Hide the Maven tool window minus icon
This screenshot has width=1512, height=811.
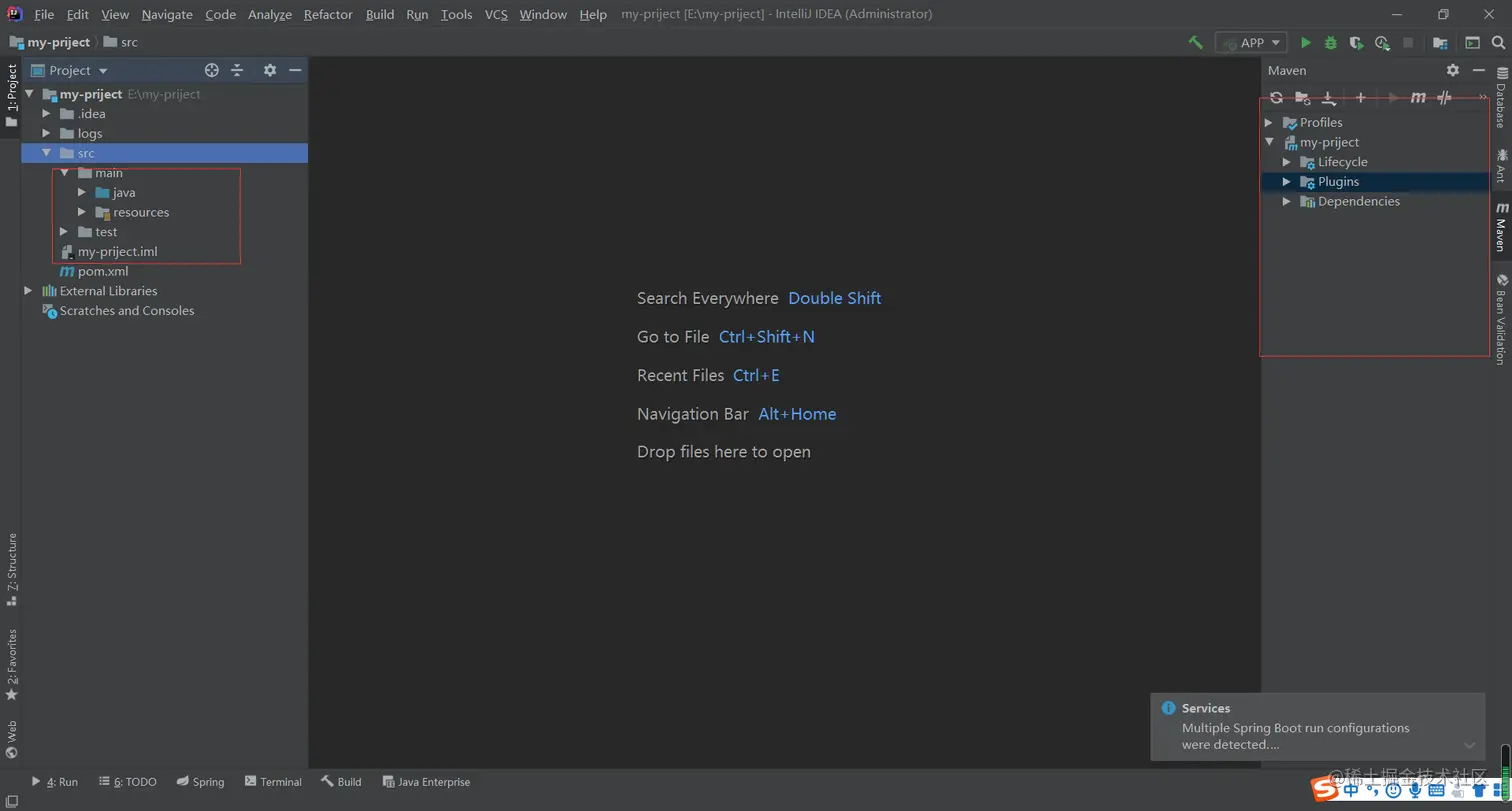tap(1479, 70)
